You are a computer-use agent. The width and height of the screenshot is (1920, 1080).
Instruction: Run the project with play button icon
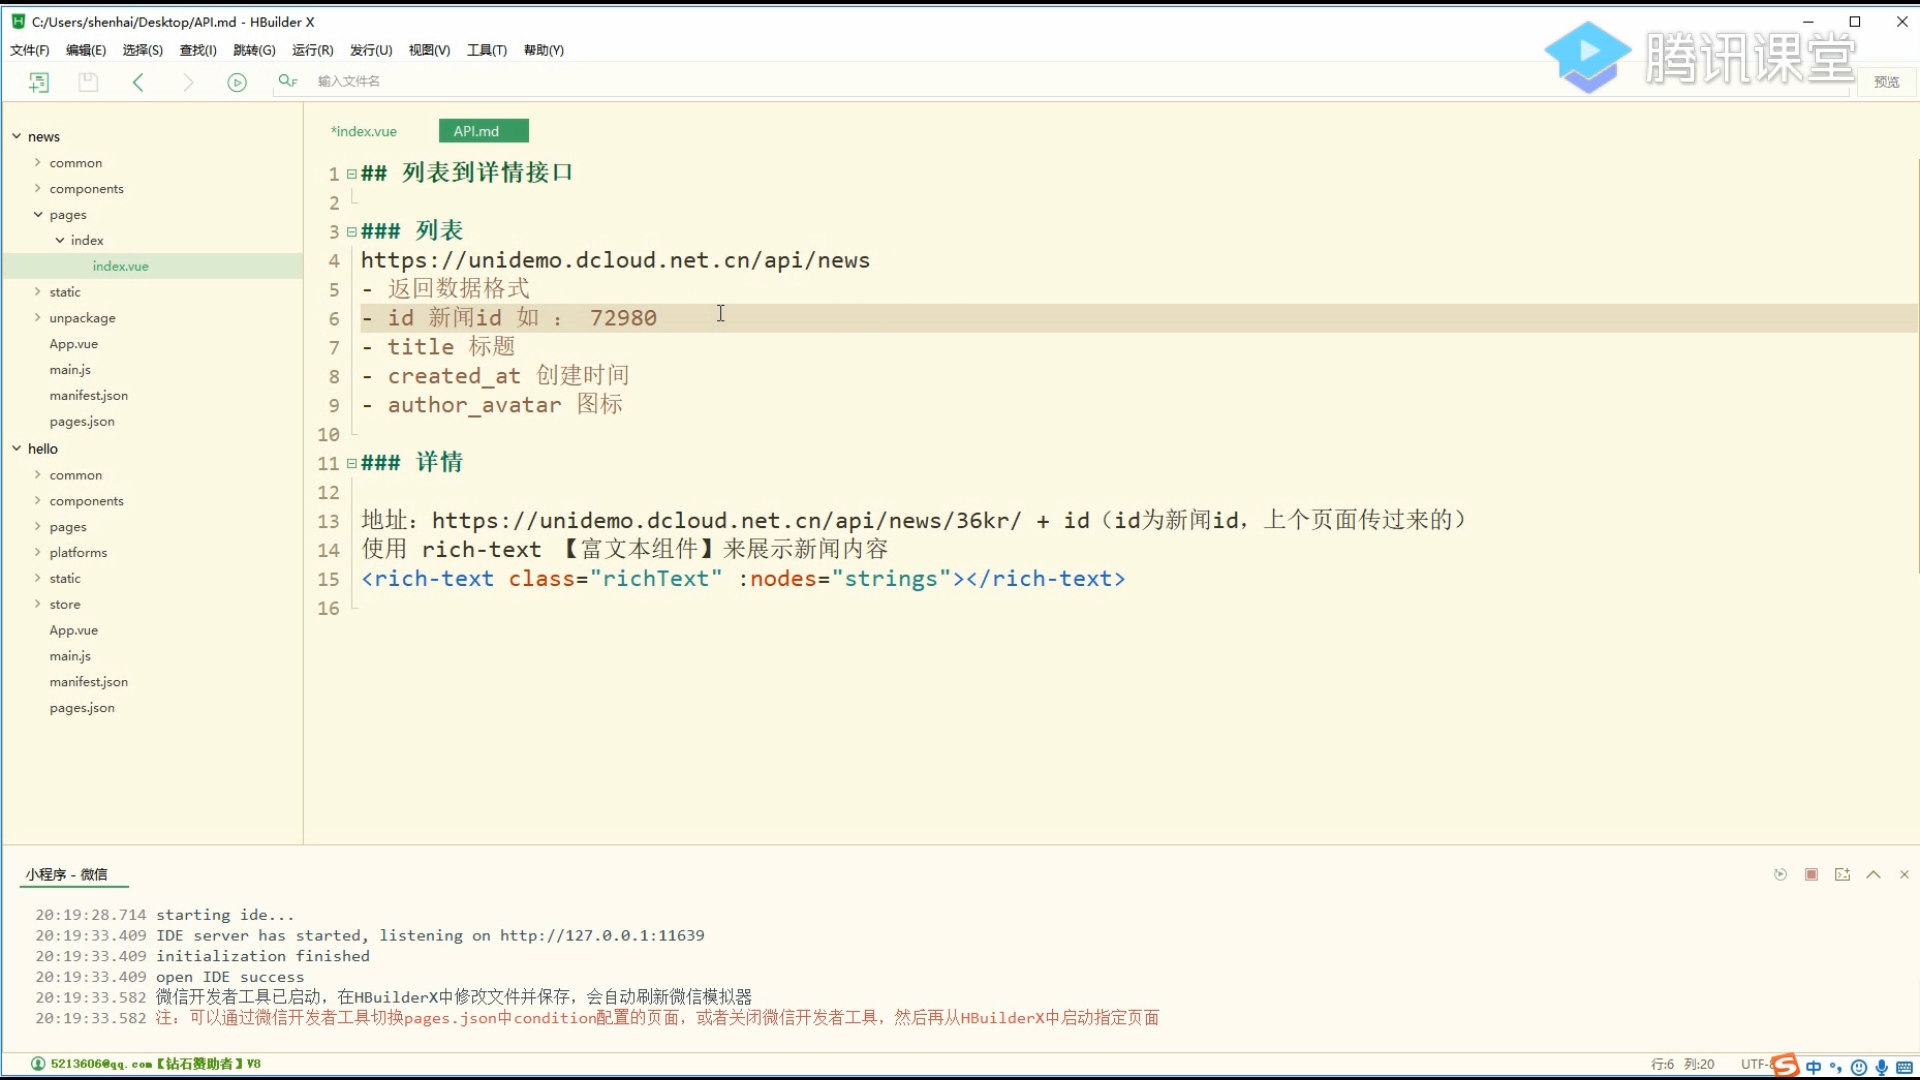coord(237,82)
